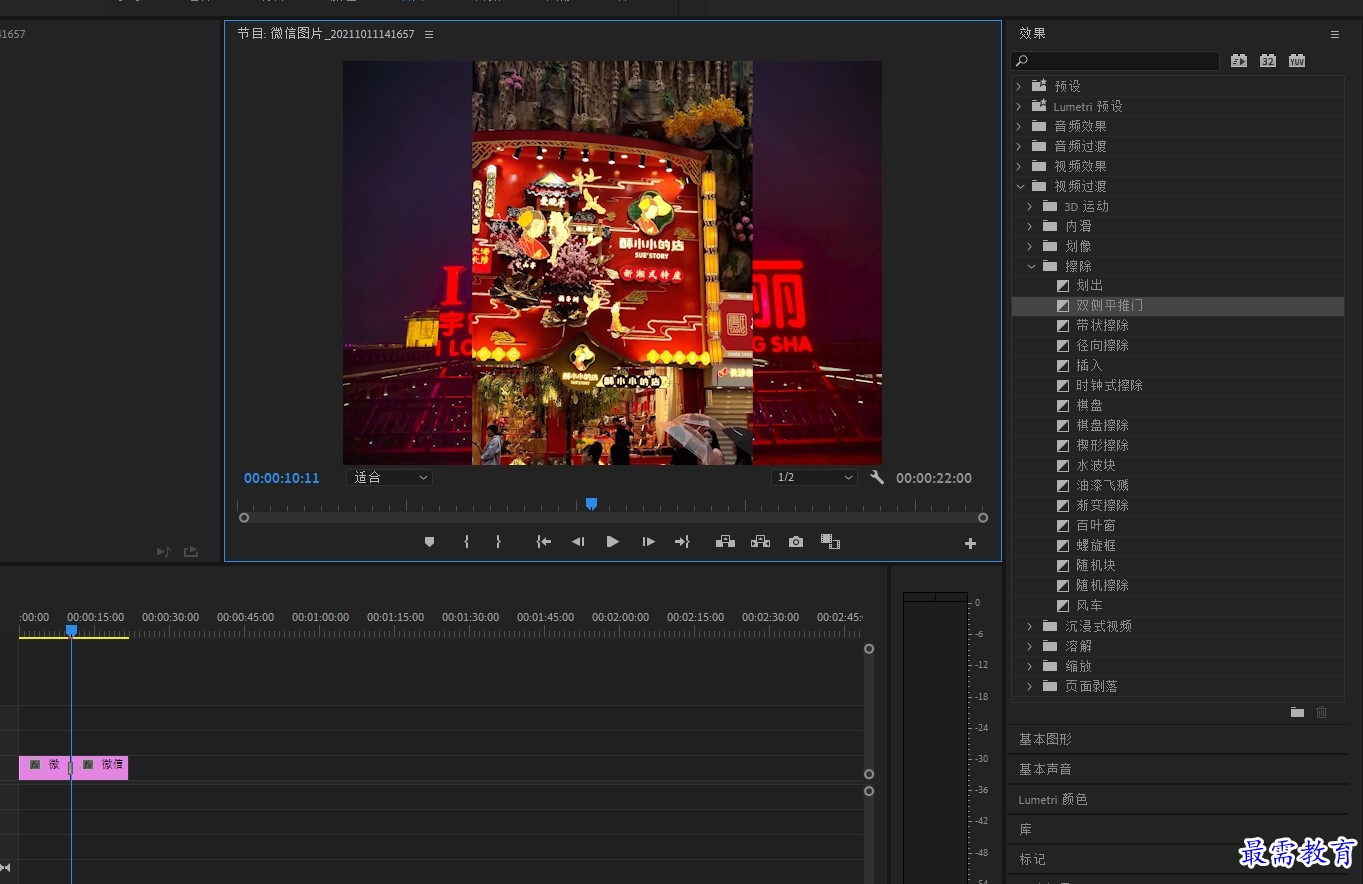
Task: Delete custom item trash icon in Effects
Action: [x=1322, y=712]
